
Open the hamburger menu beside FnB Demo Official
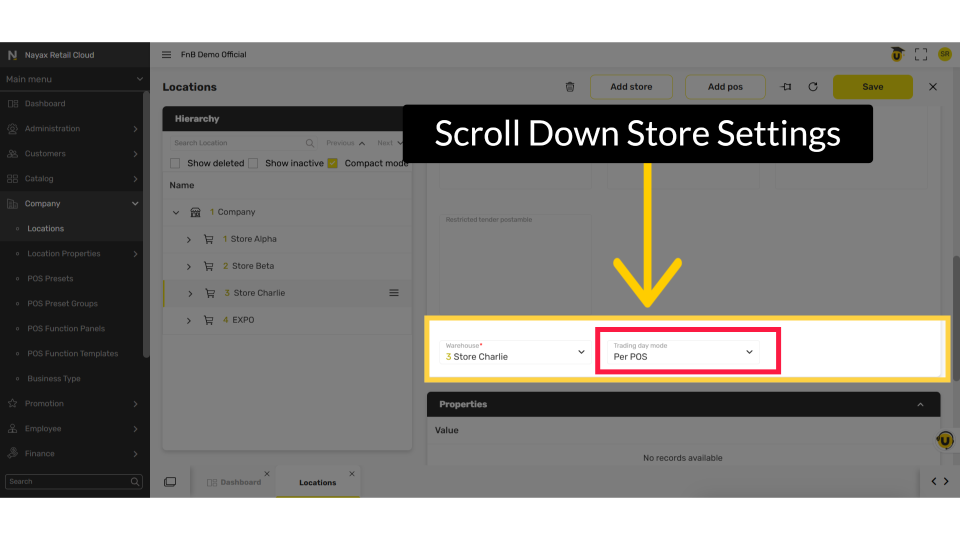(166, 54)
